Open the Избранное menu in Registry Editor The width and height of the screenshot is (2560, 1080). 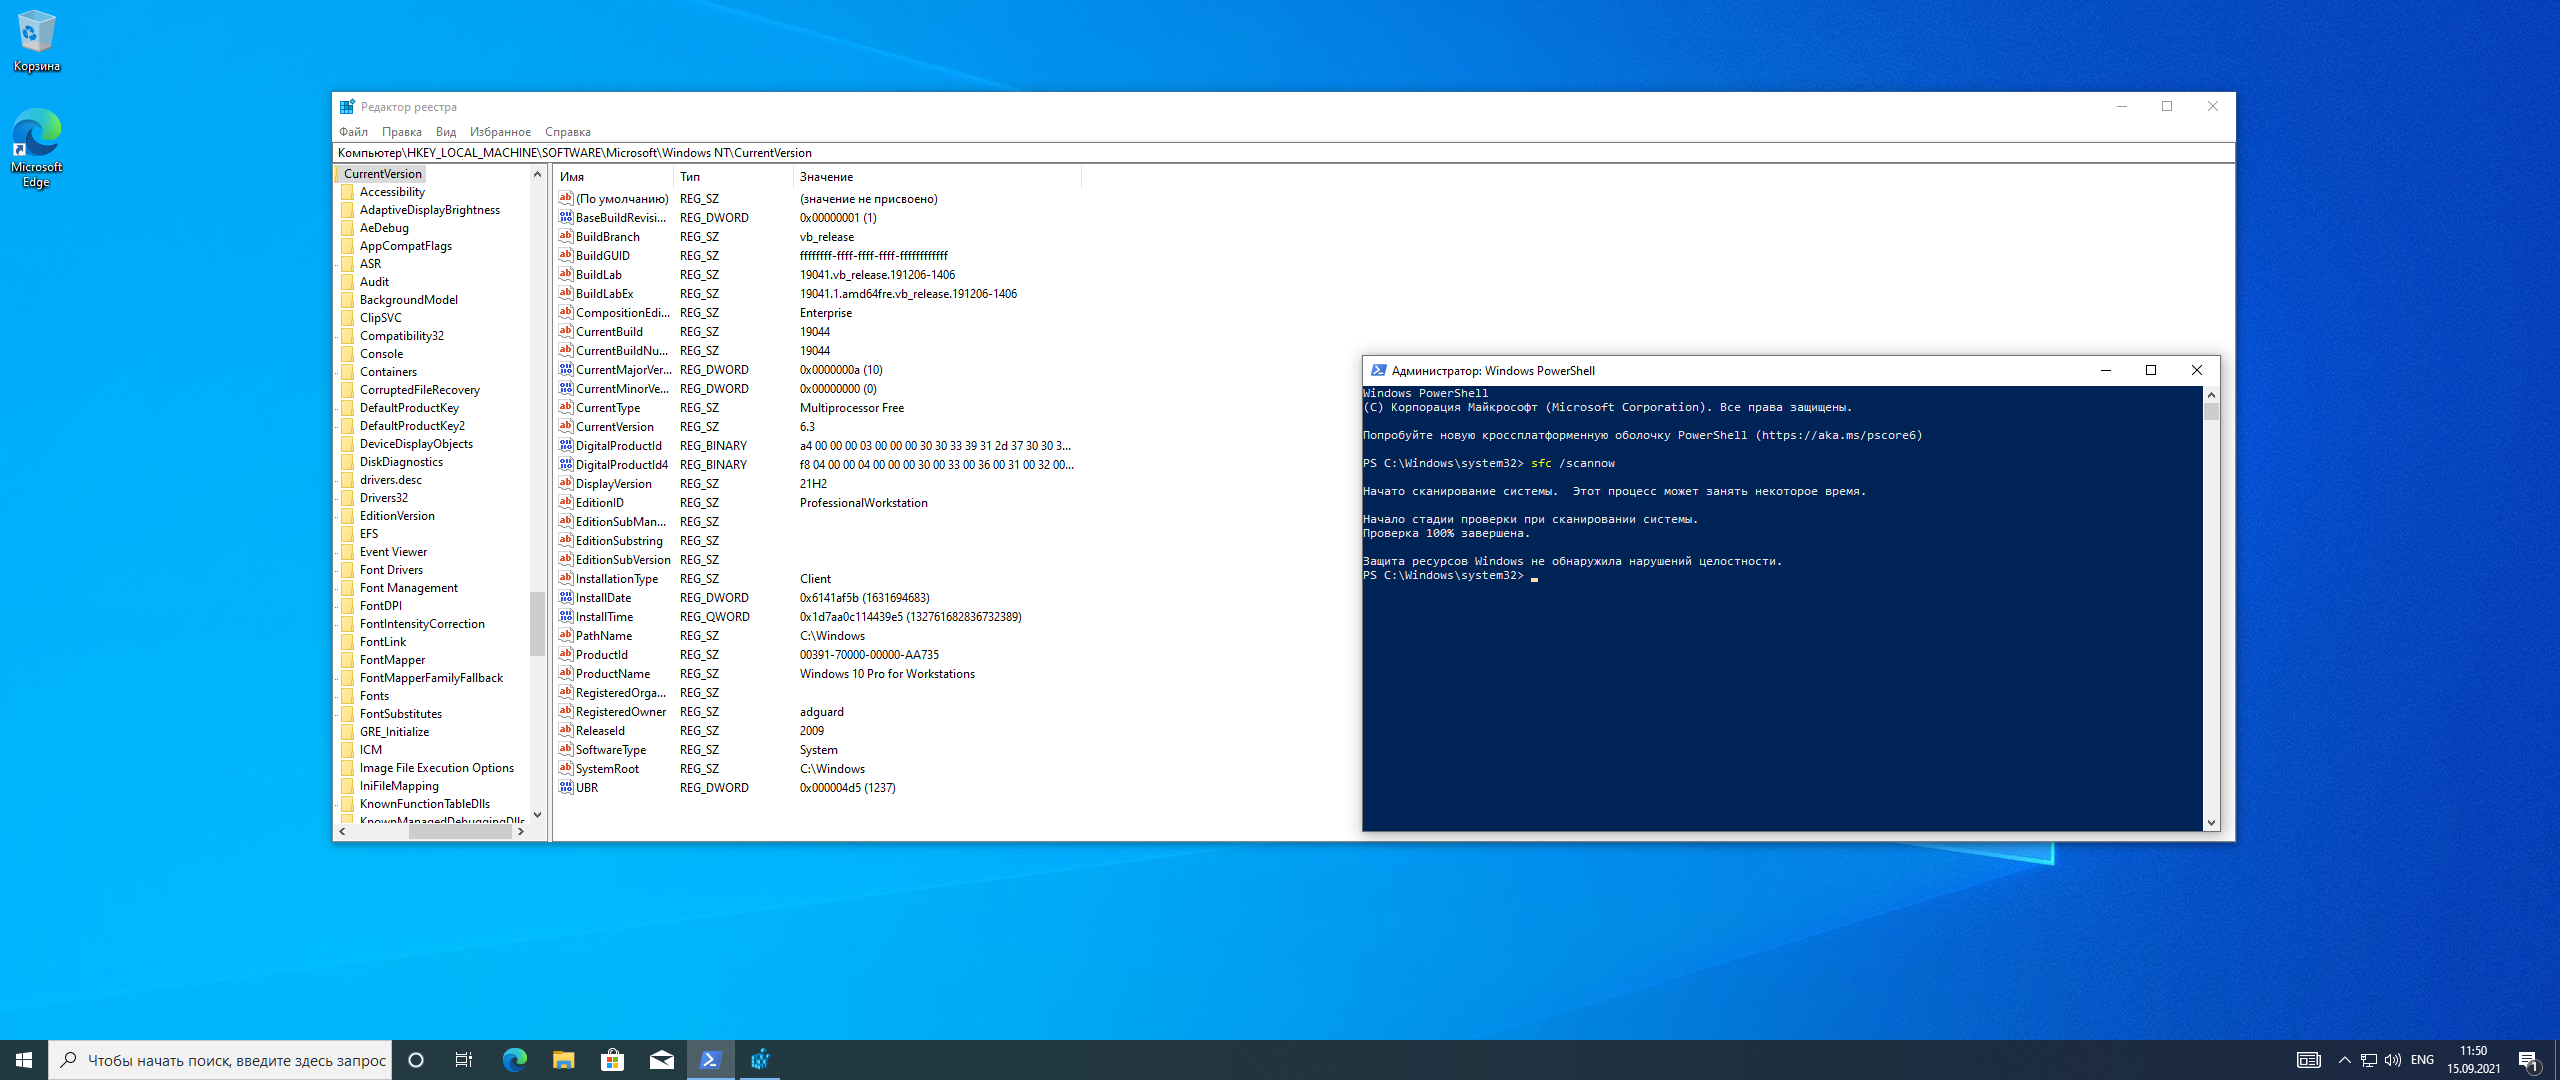(x=500, y=132)
